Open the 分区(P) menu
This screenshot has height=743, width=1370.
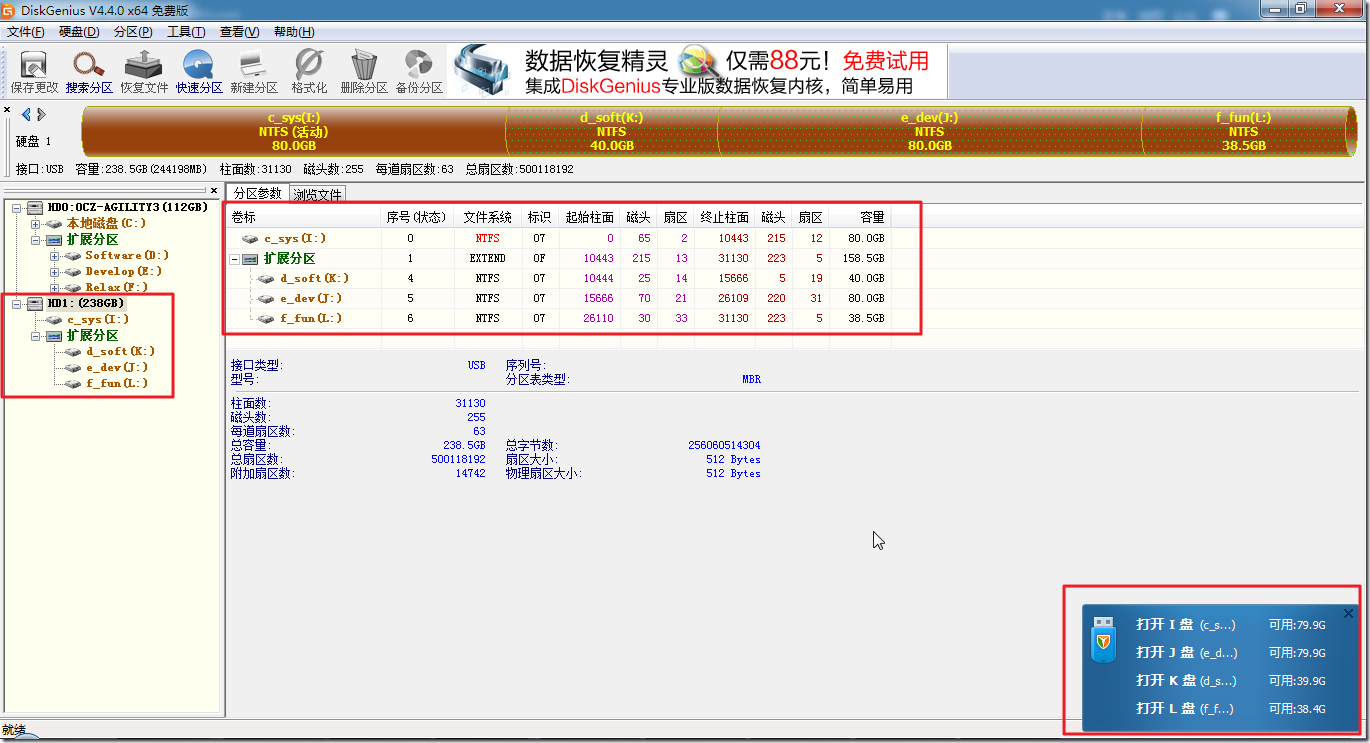tap(133, 32)
